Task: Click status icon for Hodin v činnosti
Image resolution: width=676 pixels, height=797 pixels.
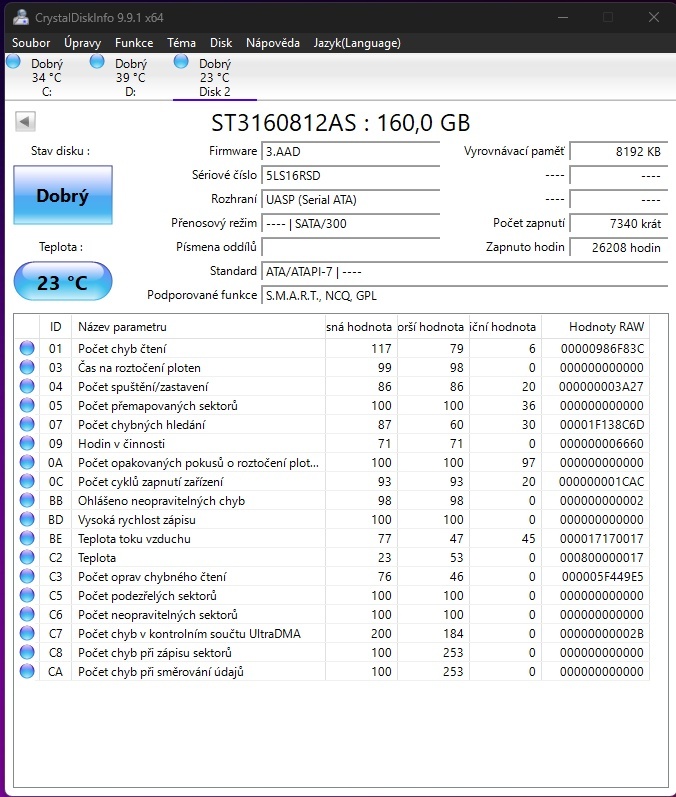Action: pos(27,443)
